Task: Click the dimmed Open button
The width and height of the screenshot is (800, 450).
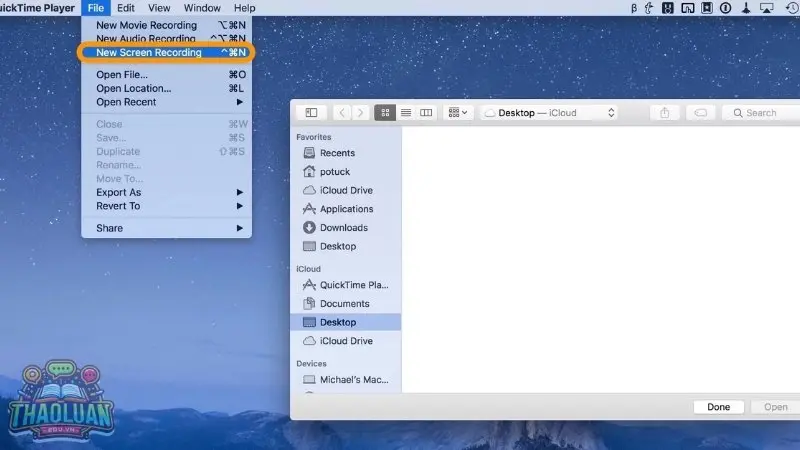Action: [x=776, y=407]
